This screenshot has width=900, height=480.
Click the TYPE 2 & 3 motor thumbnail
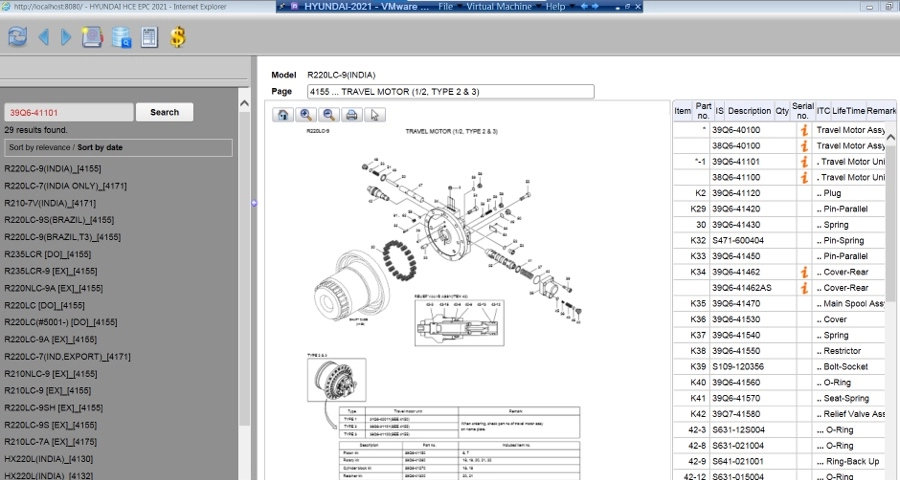click(x=336, y=380)
